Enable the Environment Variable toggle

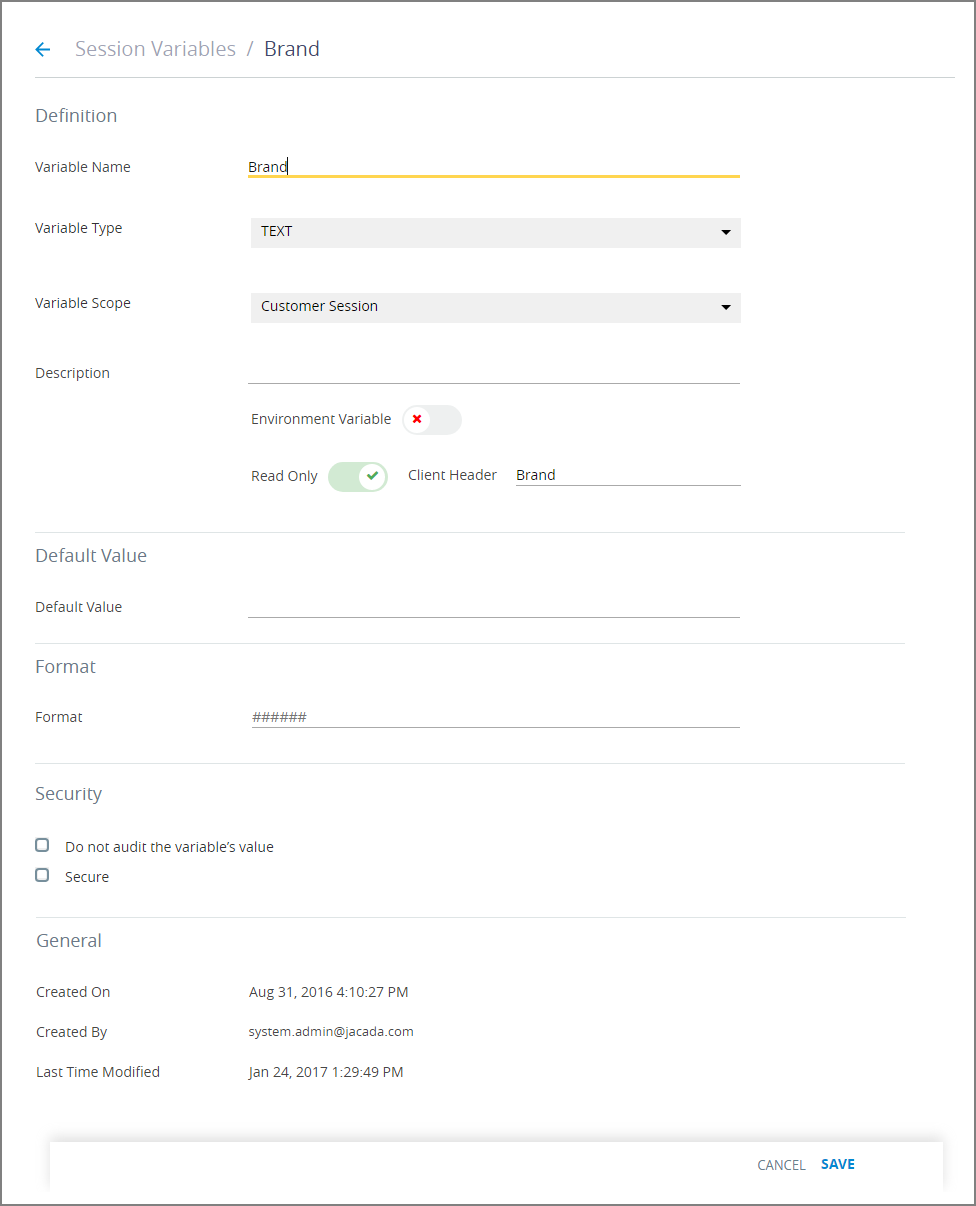click(432, 420)
